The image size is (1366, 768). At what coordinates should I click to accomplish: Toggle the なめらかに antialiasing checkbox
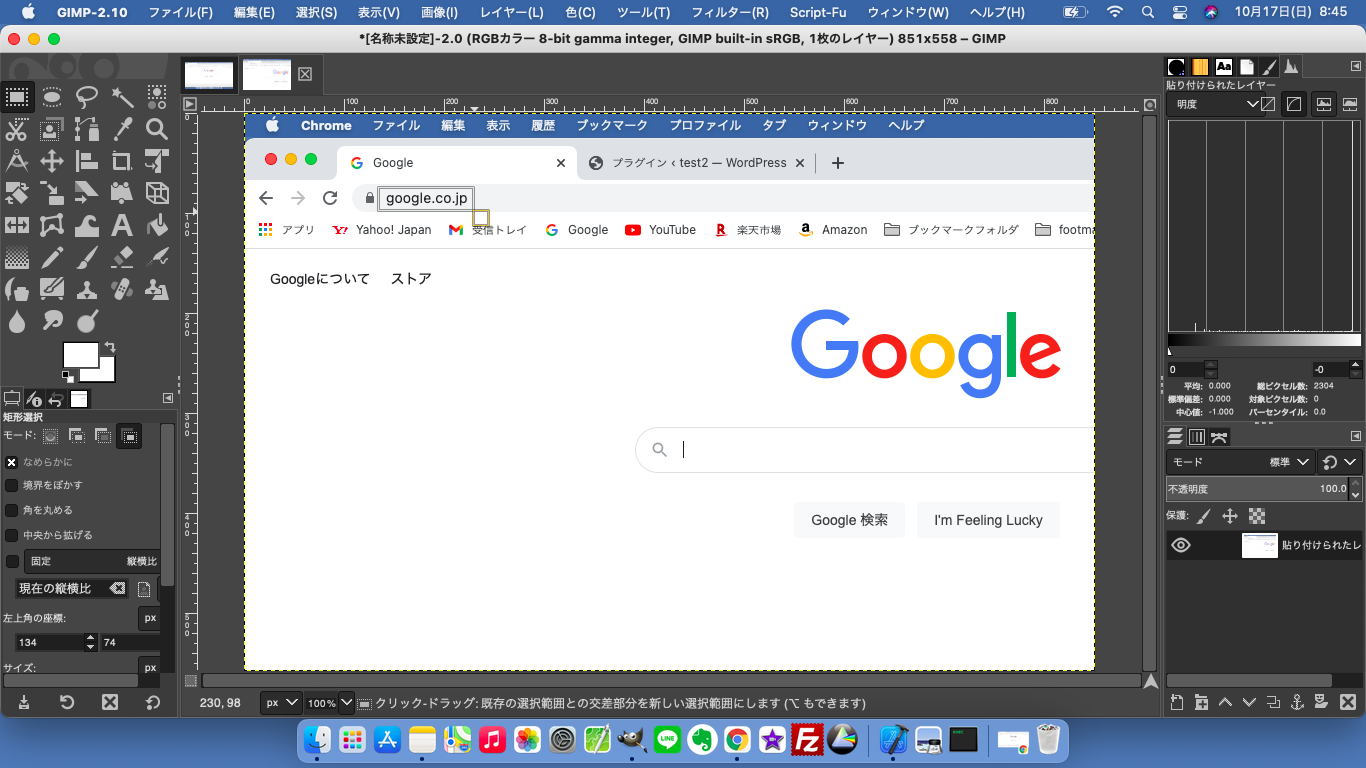tap(12, 462)
